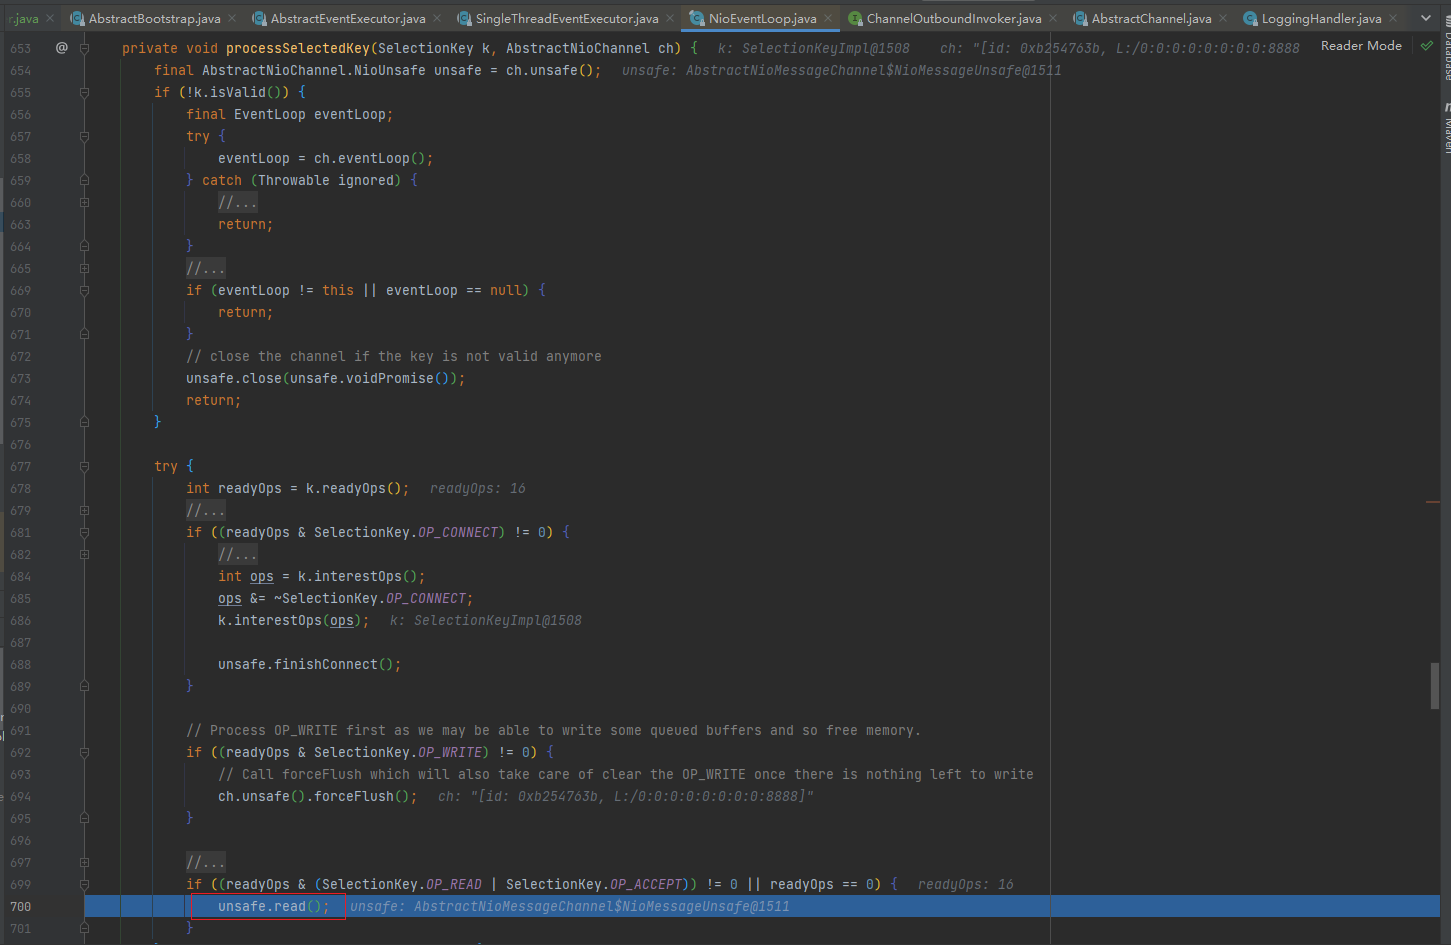Collapse the if block fold at line 669
Viewport: 1451px width, 945px height.
tap(84, 290)
